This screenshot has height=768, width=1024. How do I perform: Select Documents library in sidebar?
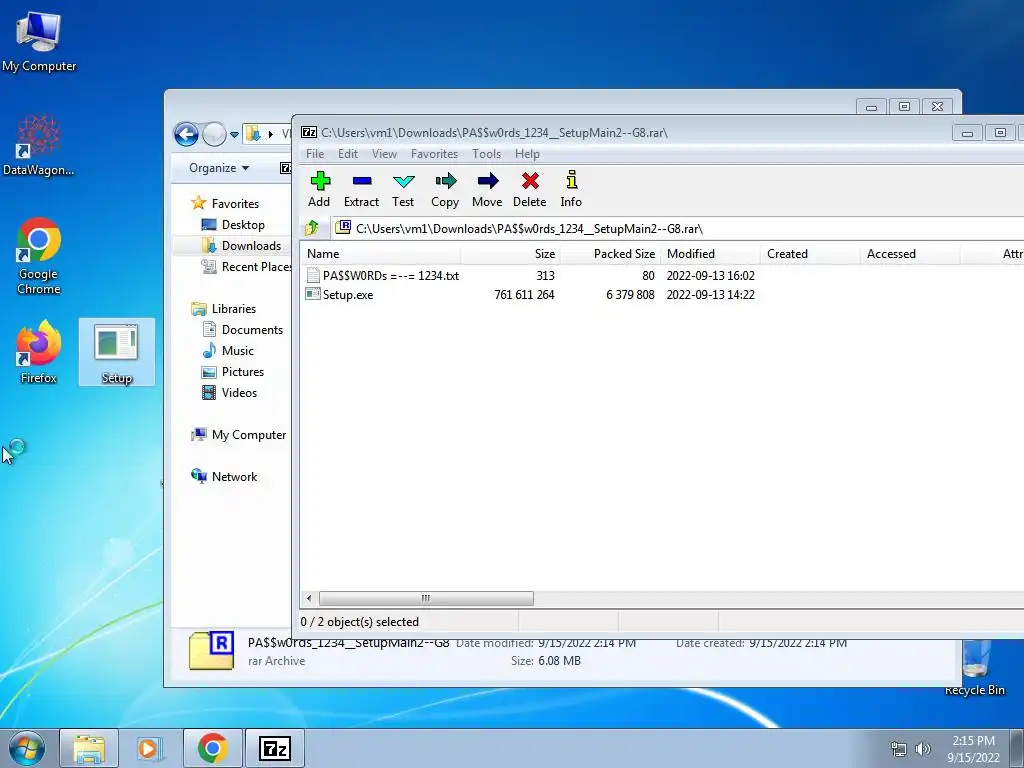(242, 330)
